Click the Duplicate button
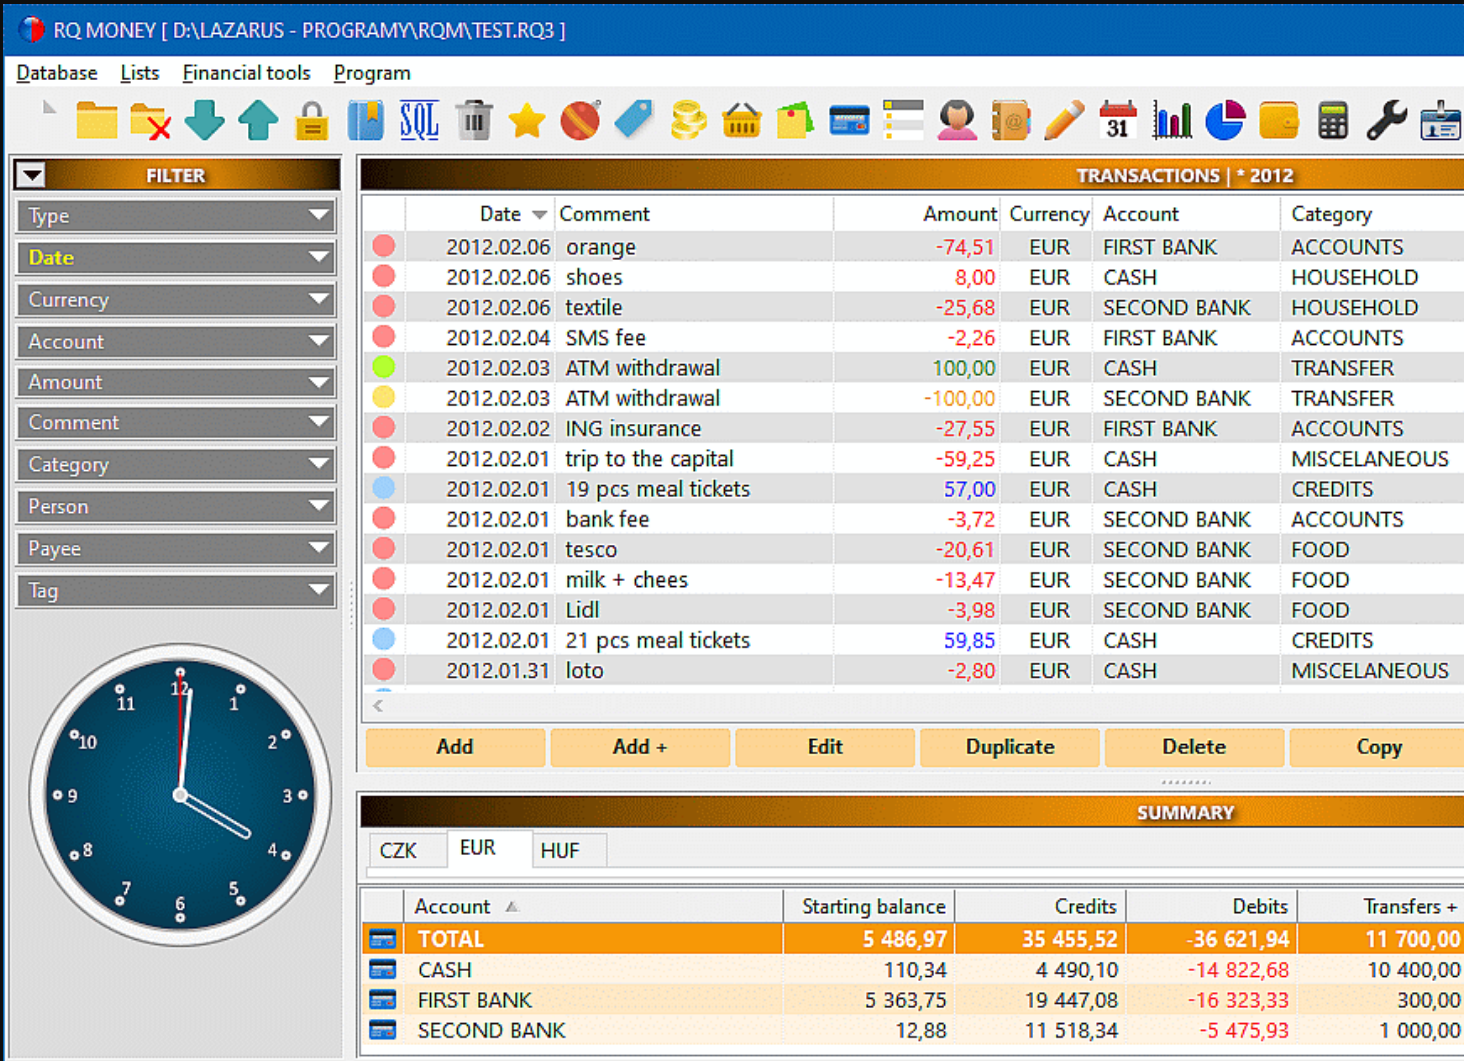Viewport: 1464px width, 1061px height. click(x=1009, y=747)
